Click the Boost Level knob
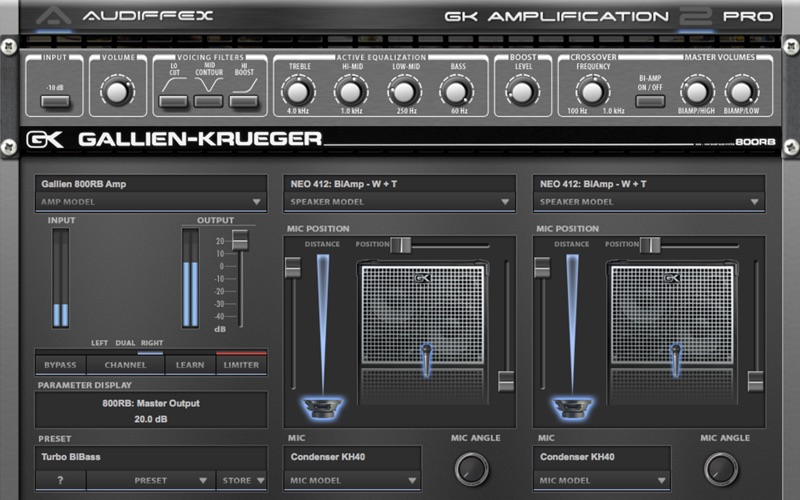 tap(522, 92)
